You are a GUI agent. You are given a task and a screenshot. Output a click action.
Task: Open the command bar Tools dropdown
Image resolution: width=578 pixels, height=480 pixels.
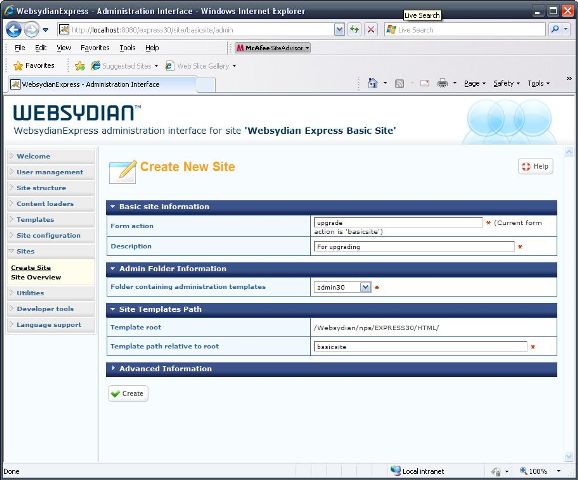coord(538,84)
